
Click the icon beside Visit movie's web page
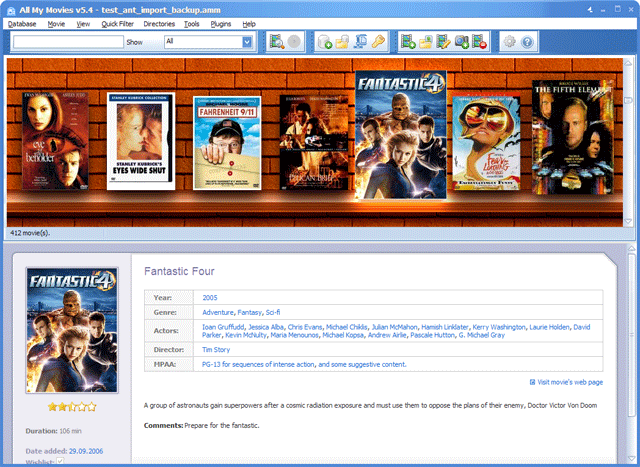pos(532,382)
